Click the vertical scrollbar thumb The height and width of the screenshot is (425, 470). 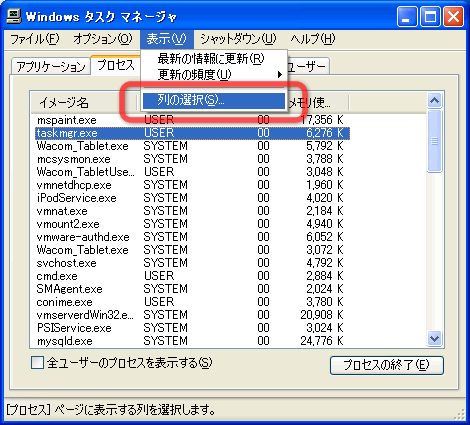pyautogui.click(x=435, y=141)
